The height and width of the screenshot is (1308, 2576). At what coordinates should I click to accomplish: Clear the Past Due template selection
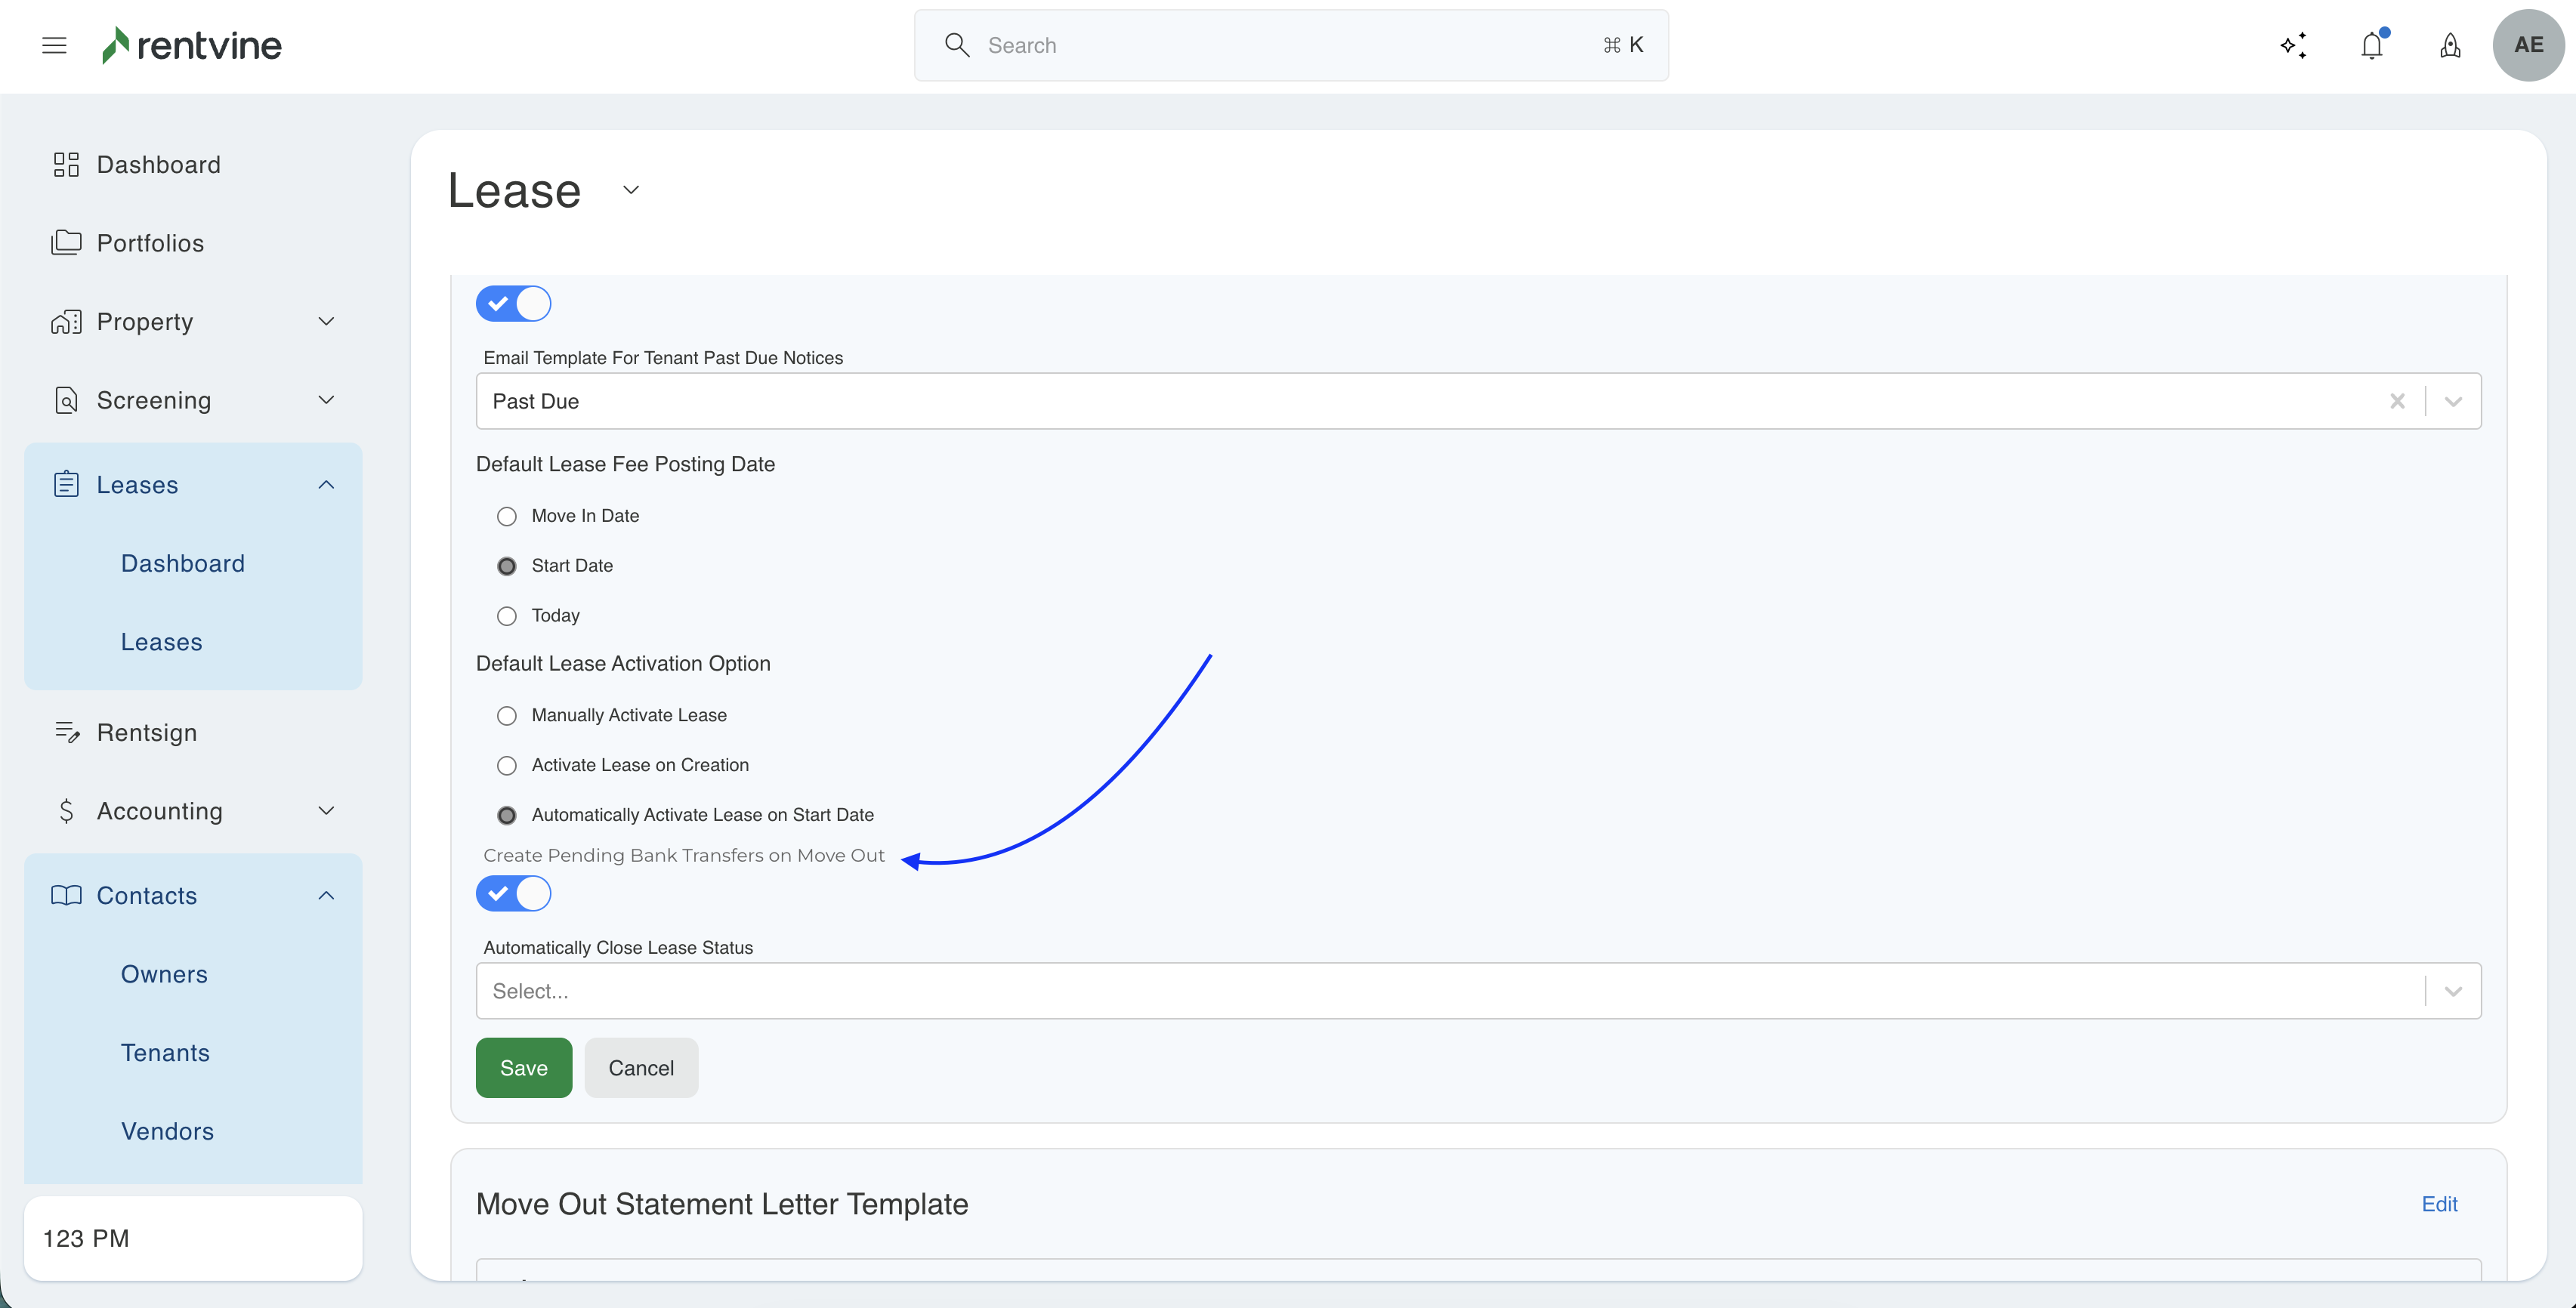(2397, 401)
